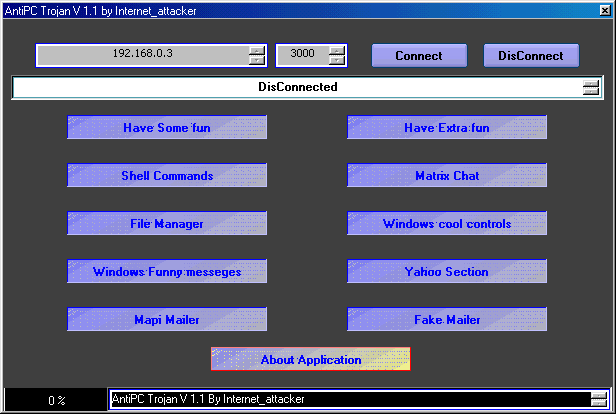
Task: Launch the Matrix Chat option
Action: (x=447, y=176)
